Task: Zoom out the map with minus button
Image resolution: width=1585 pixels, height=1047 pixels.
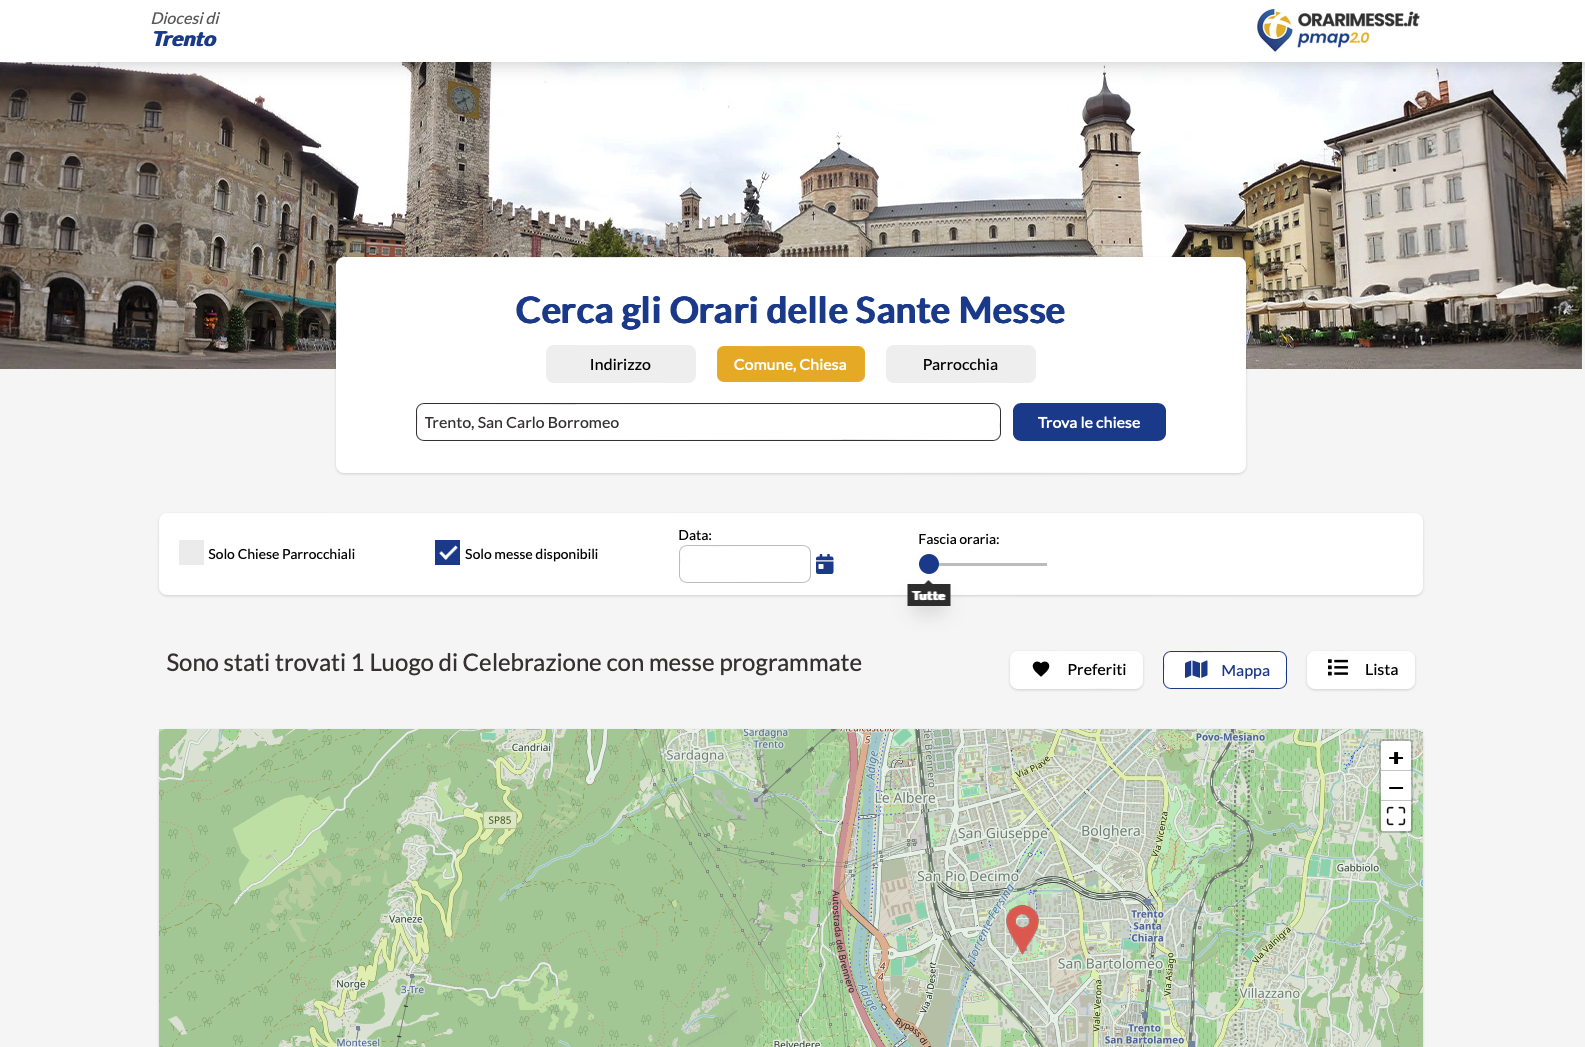Action: pyautogui.click(x=1395, y=788)
